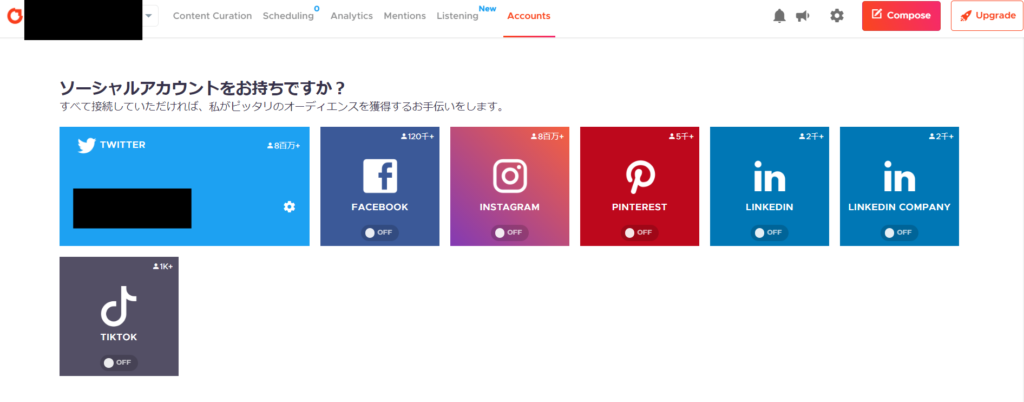Enable the LinkedIn toggle
1024x402 pixels.
pos(769,233)
